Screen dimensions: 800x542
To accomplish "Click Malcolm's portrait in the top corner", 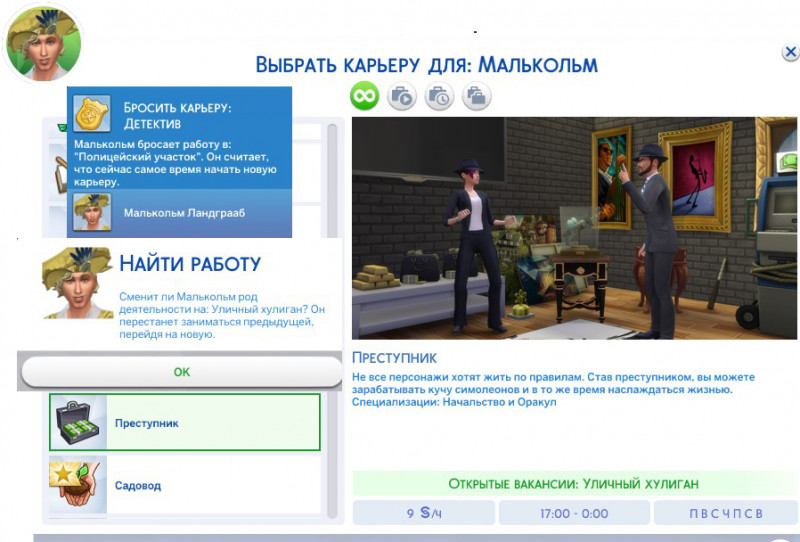I will (43, 43).
